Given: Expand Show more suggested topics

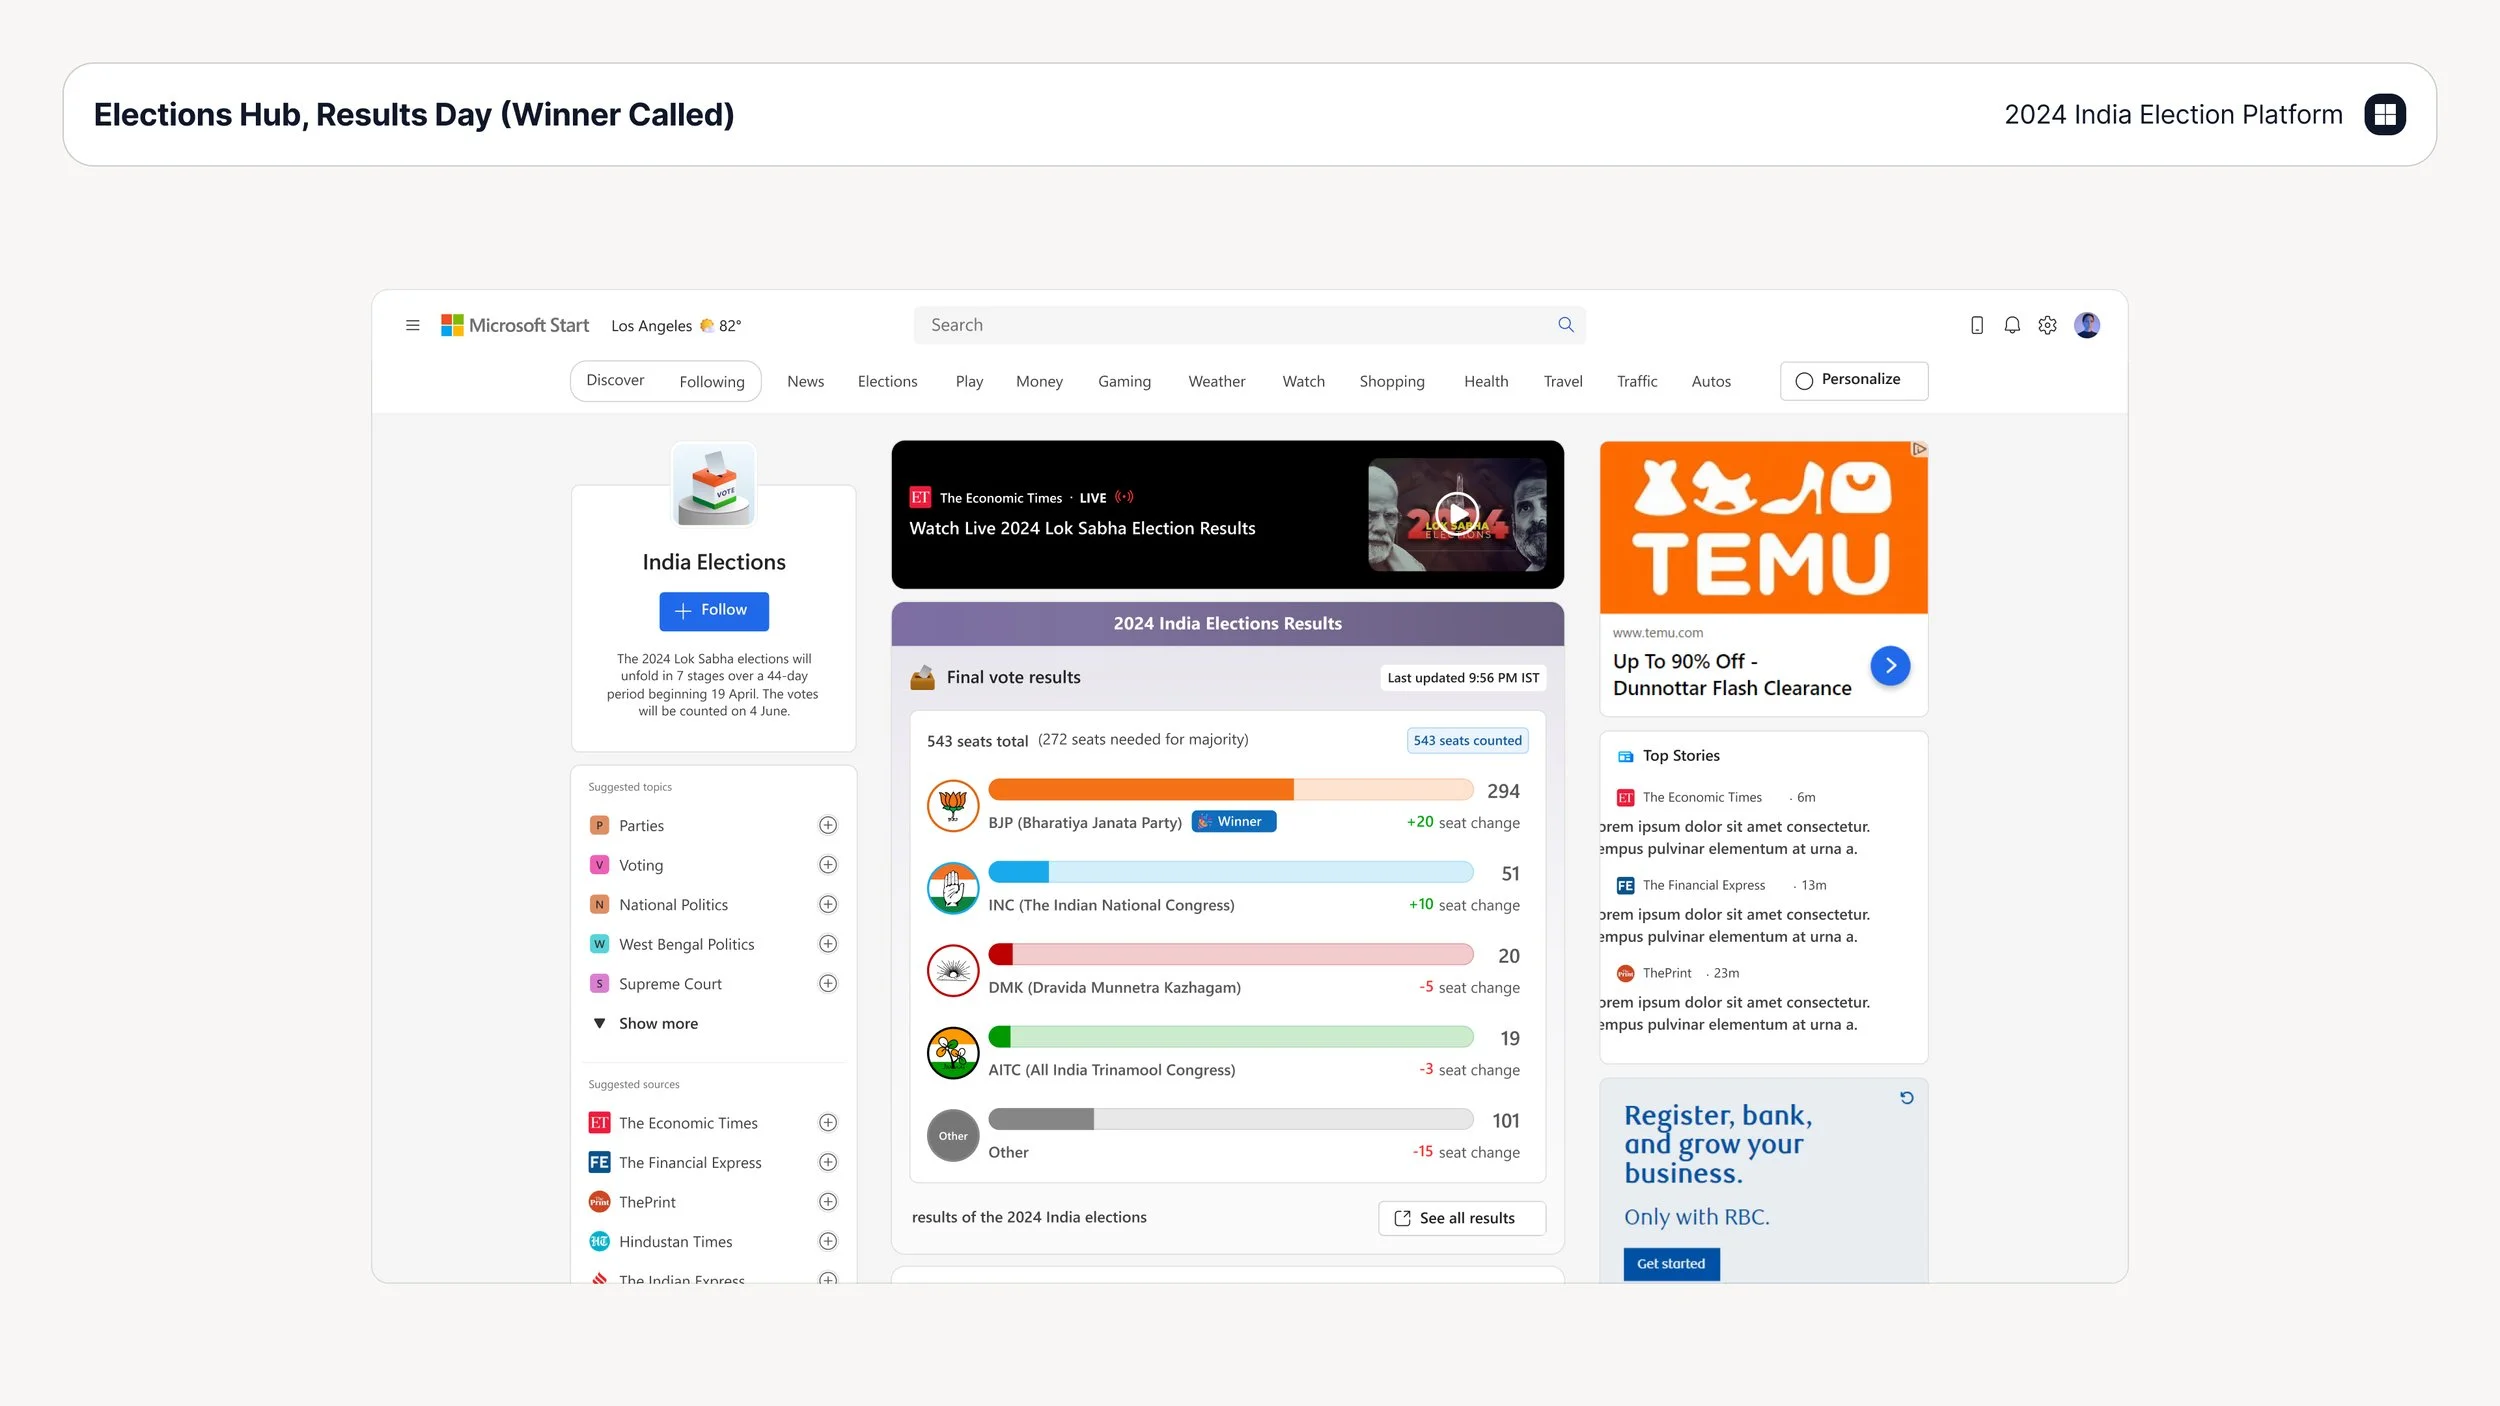Looking at the screenshot, I should [x=657, y=1023].
